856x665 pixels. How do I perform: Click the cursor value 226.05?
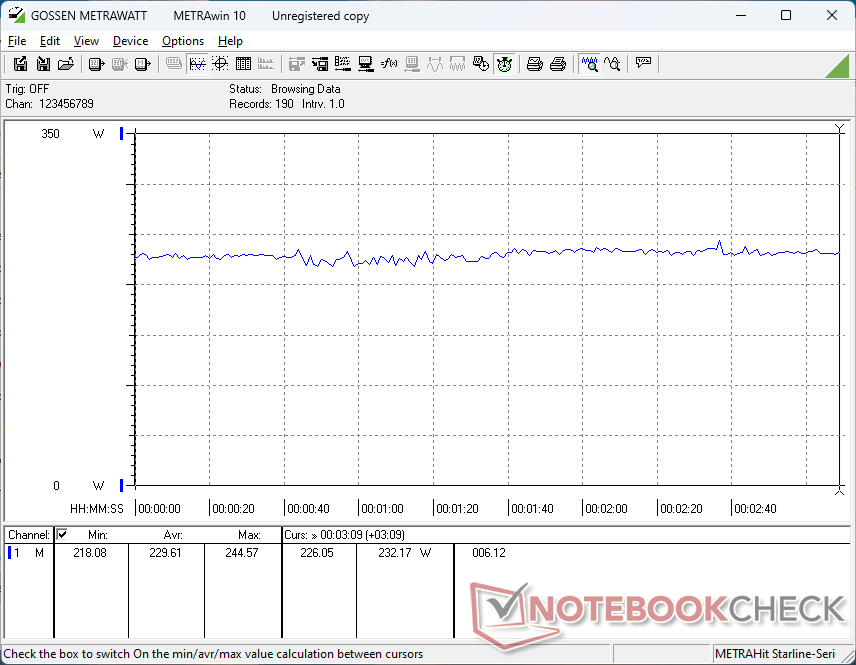coord(317,553)
